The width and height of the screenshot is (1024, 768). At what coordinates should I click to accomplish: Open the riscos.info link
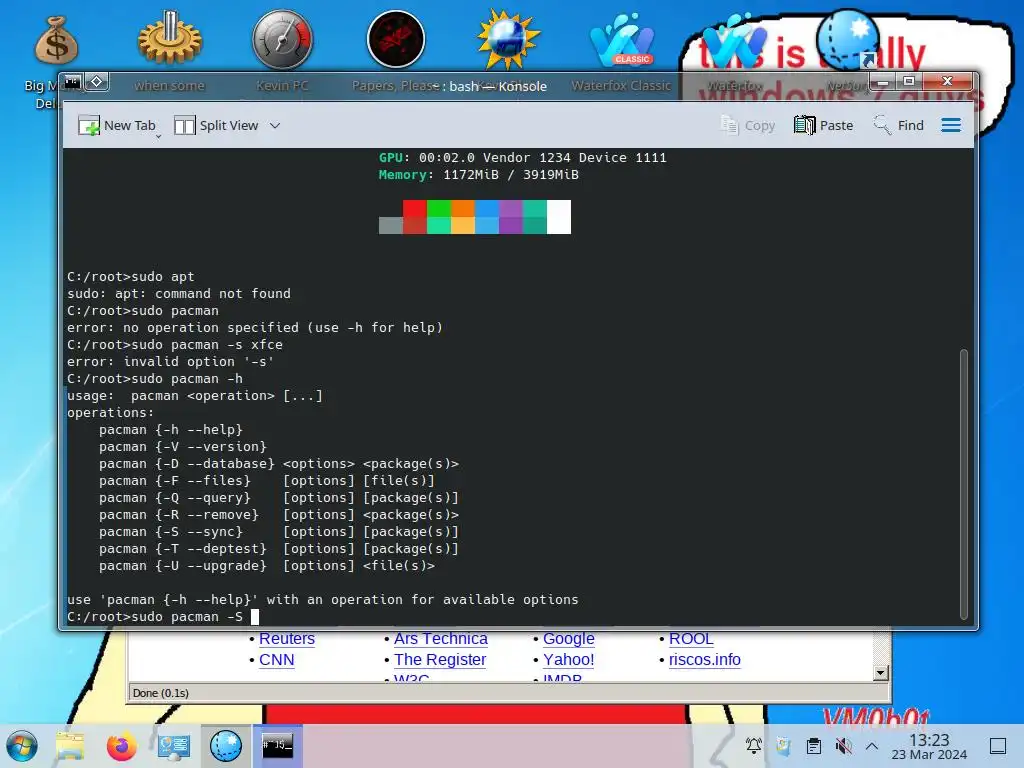(x=705, y=660)
